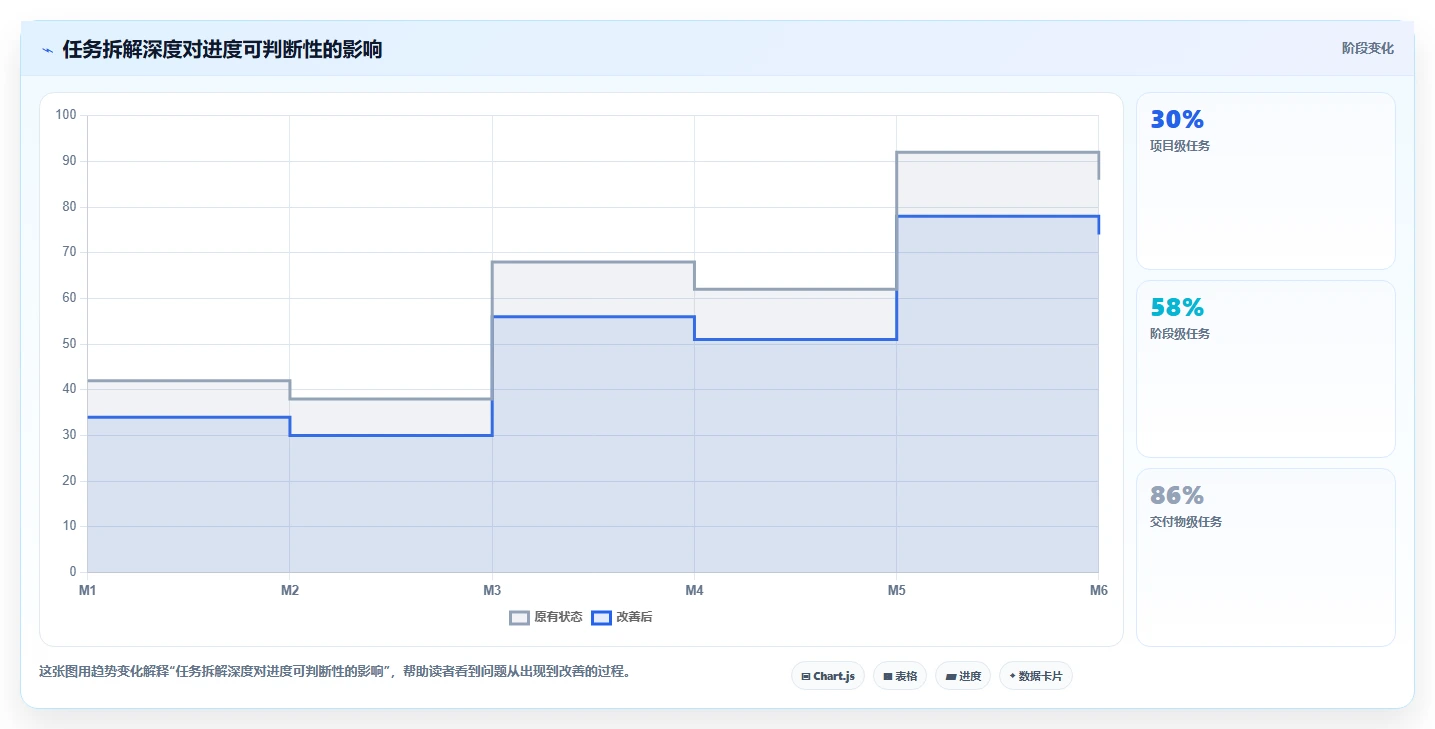The image size is (1435, 729).
Task: Click the 项目级任务 caption
Action: [1180, 146]
